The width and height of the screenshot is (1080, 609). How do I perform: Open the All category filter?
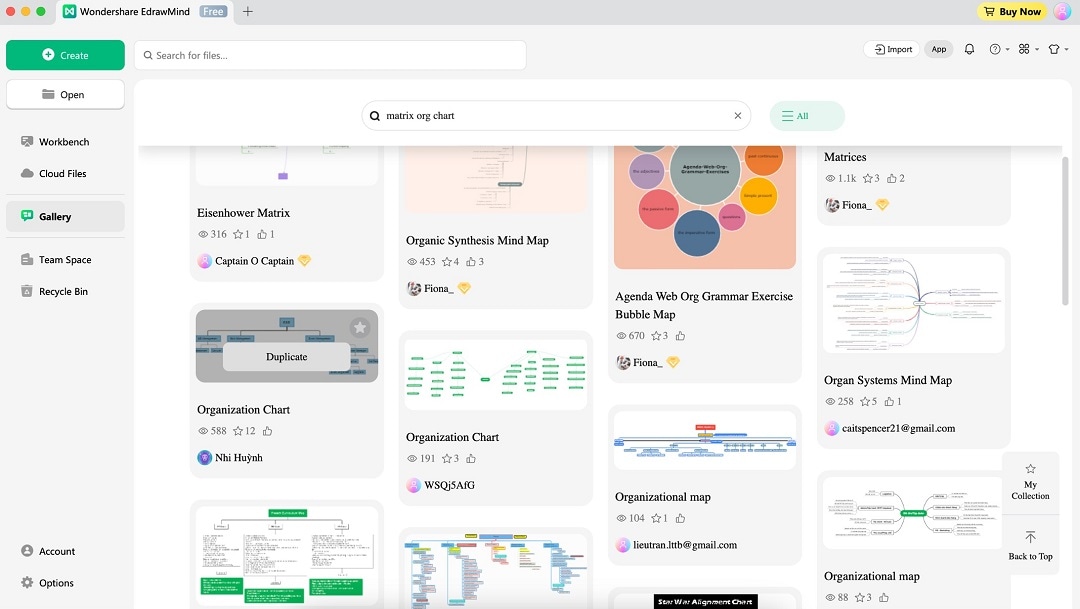[x=807, y=116]
